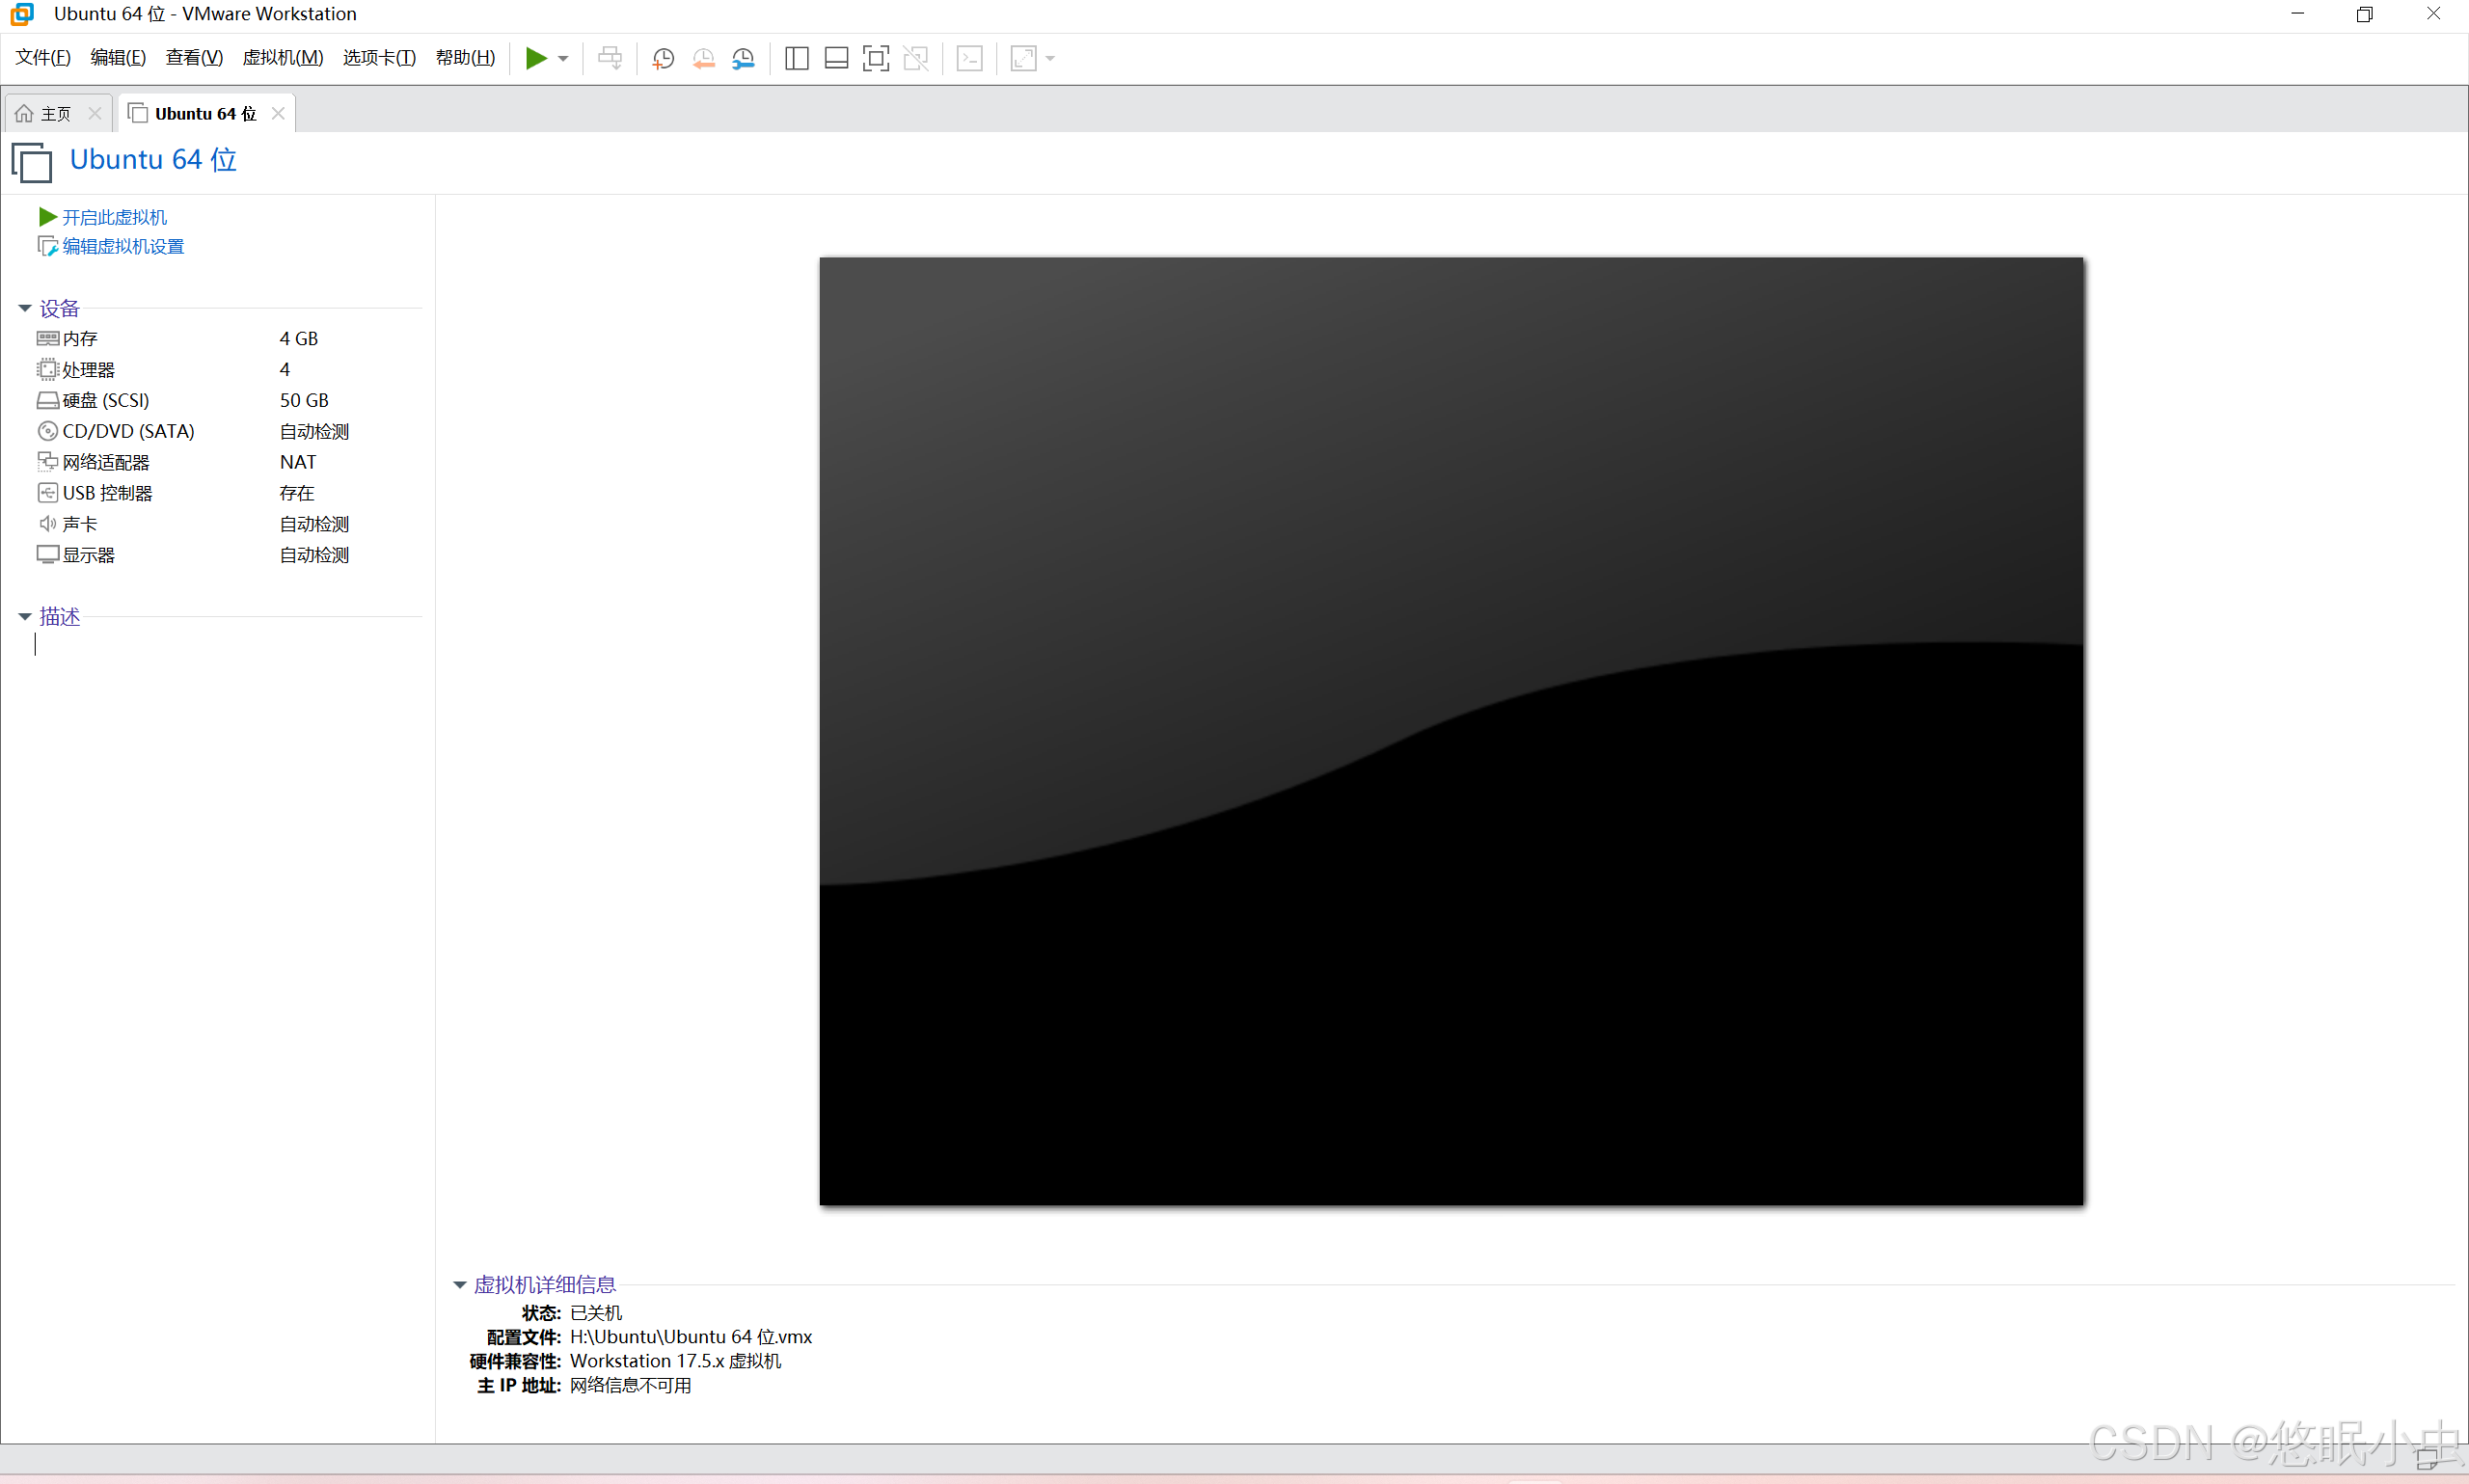Screen dimensions: 2469x1484
Task: Open the snapshot manager wrench icon
Action: [743, 58]
